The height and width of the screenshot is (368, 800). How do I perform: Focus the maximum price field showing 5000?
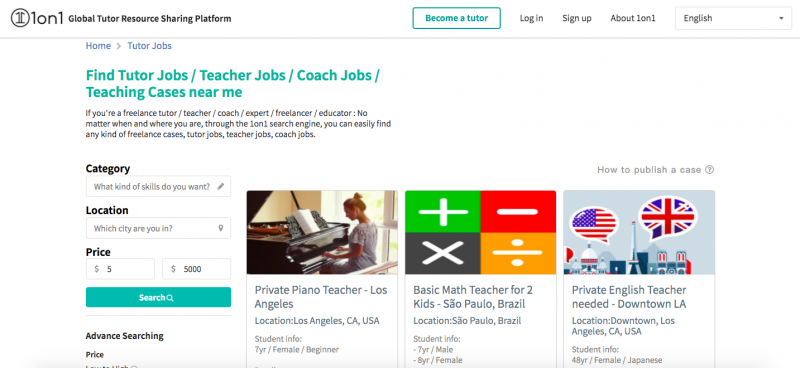196,269
